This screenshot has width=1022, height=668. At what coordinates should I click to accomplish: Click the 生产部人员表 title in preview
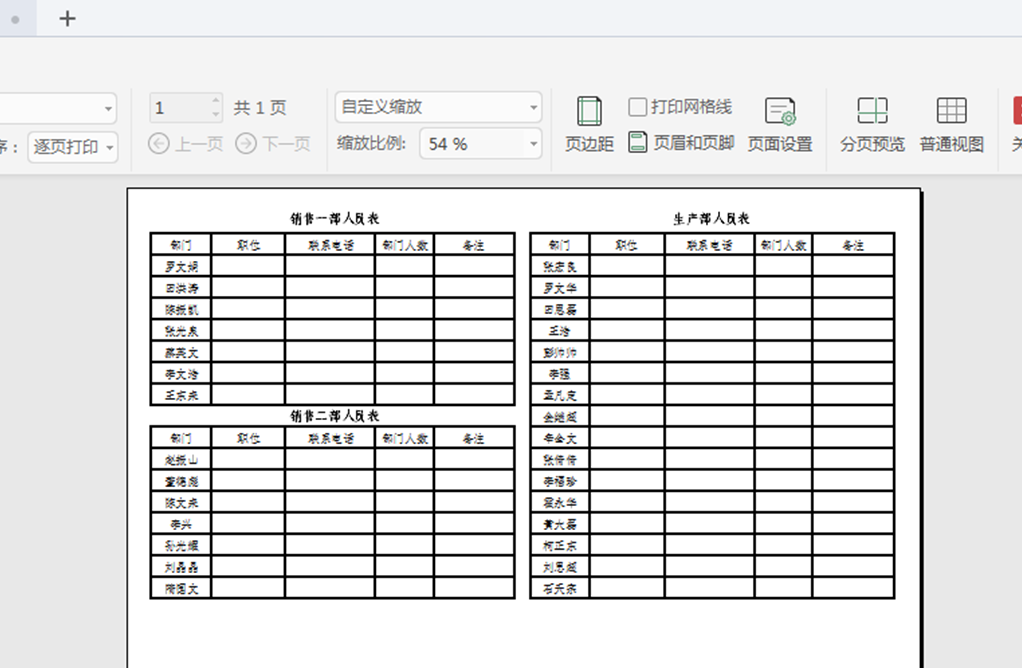[711, 218]
